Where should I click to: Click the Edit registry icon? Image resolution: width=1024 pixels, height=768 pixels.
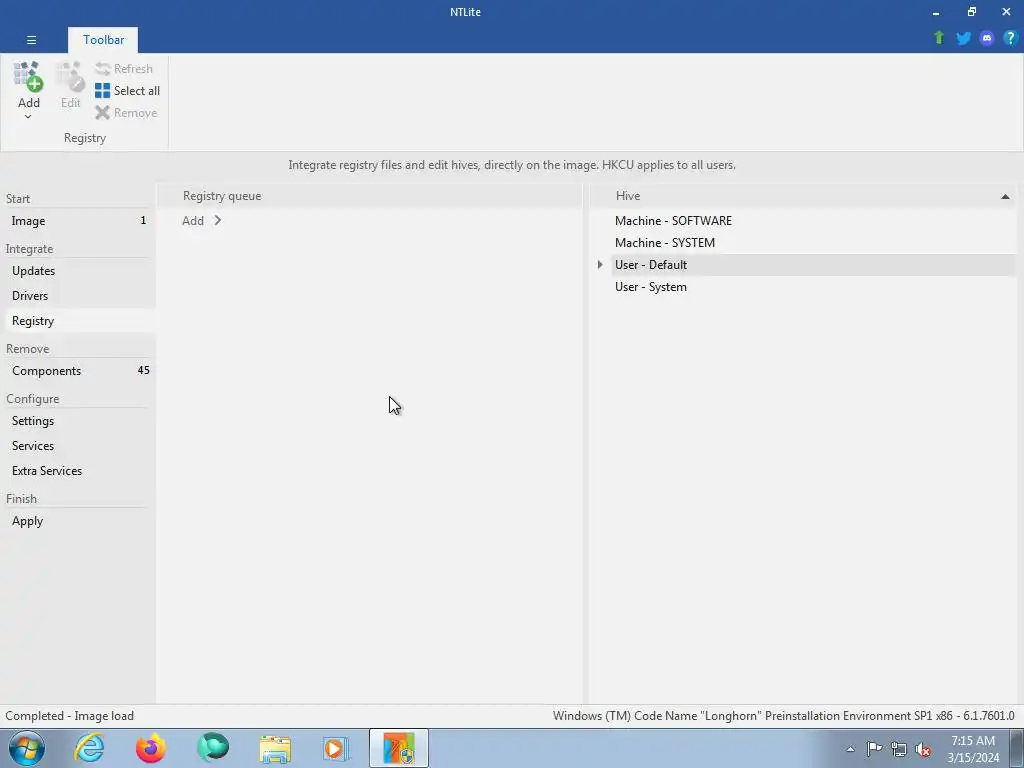click(70, 77)
